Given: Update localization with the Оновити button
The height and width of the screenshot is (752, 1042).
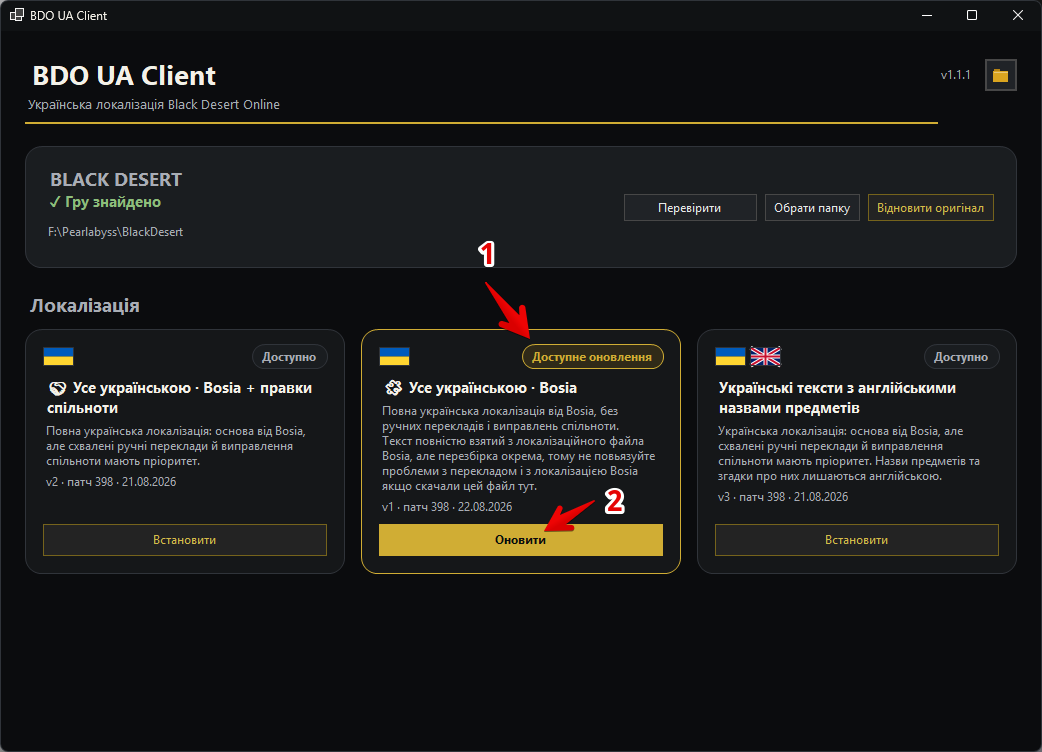Looking at the screenshot, I should 520,540.
